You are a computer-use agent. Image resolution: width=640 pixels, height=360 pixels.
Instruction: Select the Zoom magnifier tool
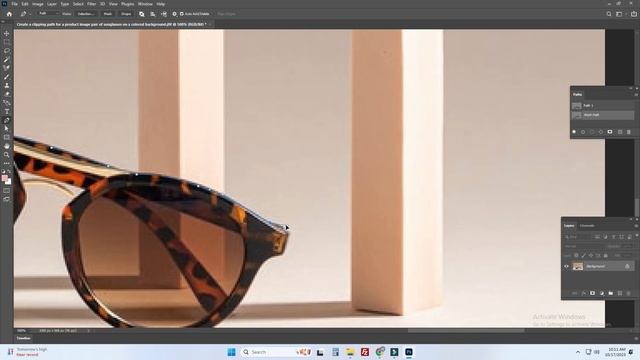tap(7, 155)
